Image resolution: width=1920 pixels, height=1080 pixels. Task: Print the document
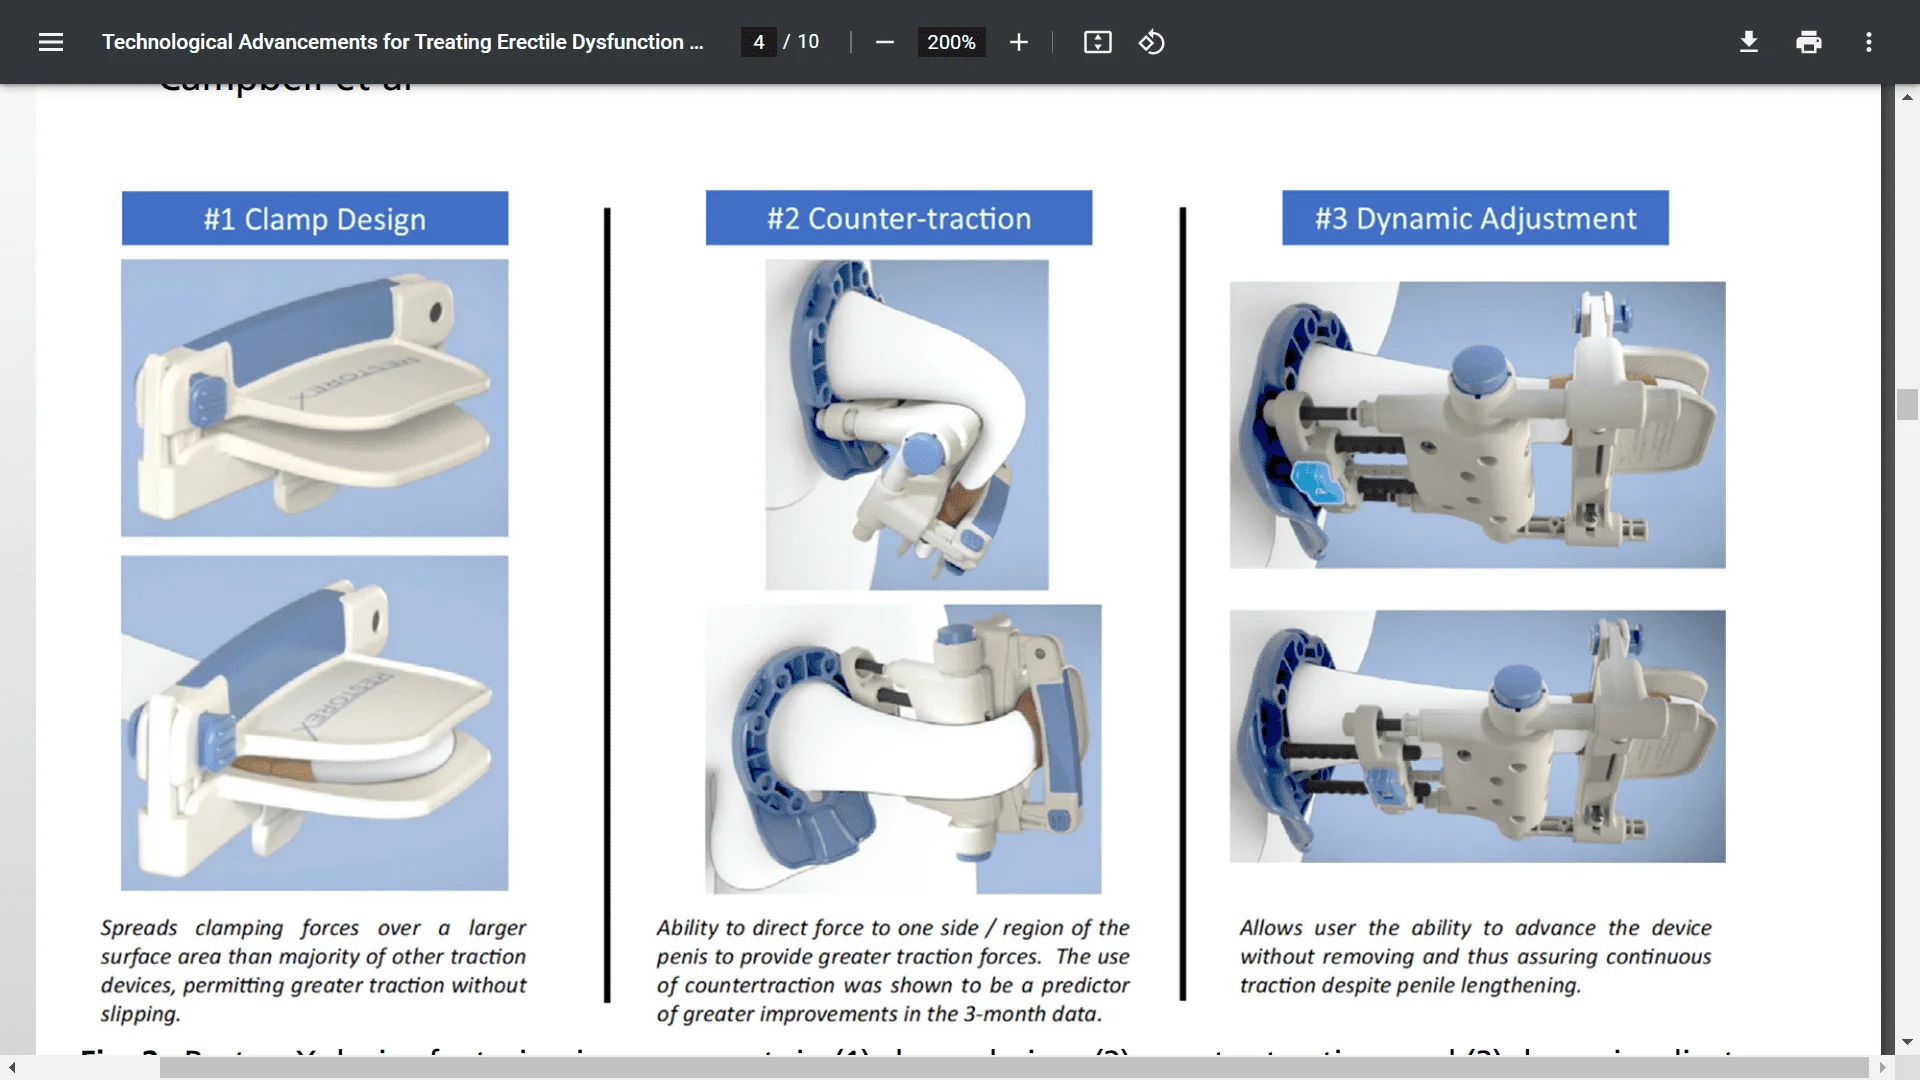(1808, 42)
